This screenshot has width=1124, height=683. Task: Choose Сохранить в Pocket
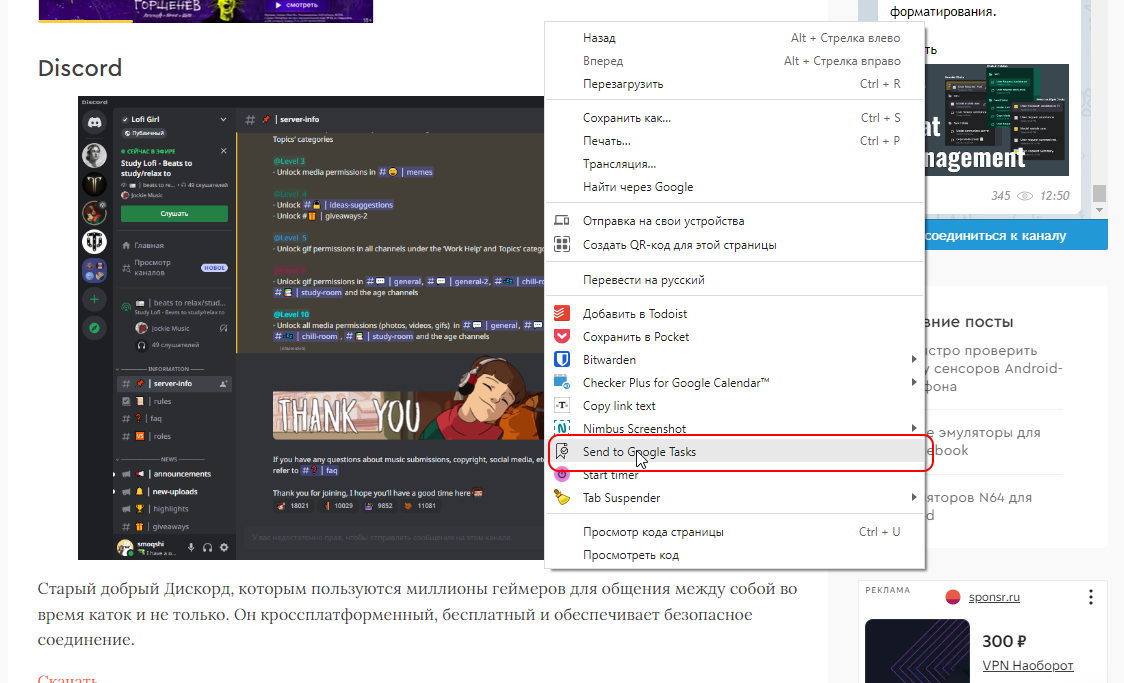point(735,336)
